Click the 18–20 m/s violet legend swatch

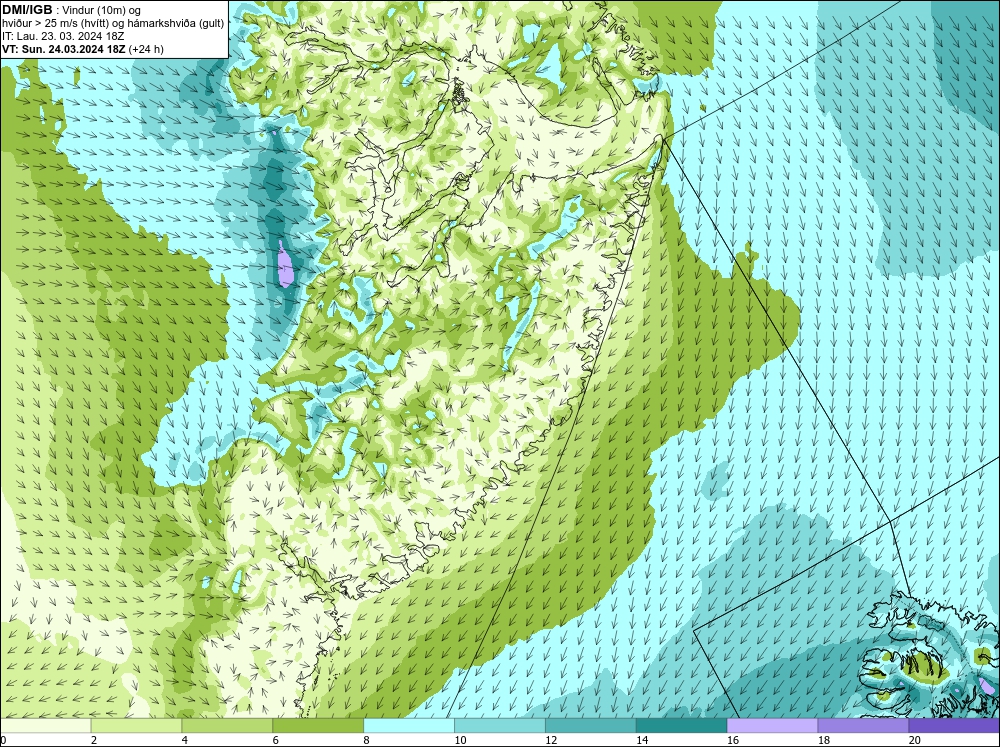[863, 726]
